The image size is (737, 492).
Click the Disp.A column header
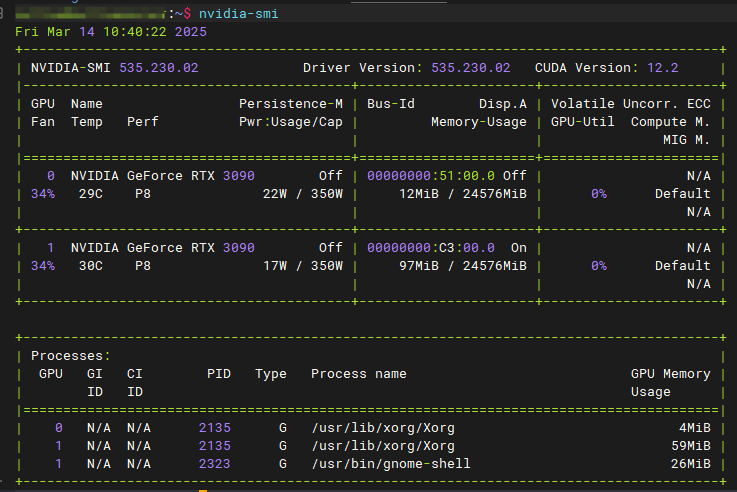[502, 104]
